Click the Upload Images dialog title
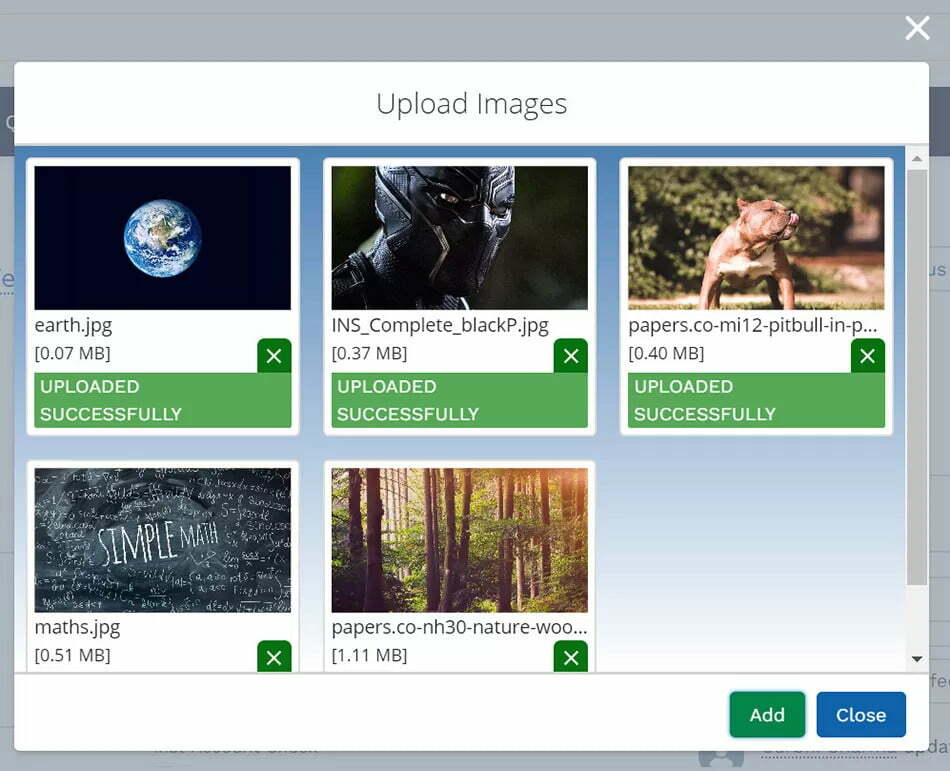 (471, 104)
